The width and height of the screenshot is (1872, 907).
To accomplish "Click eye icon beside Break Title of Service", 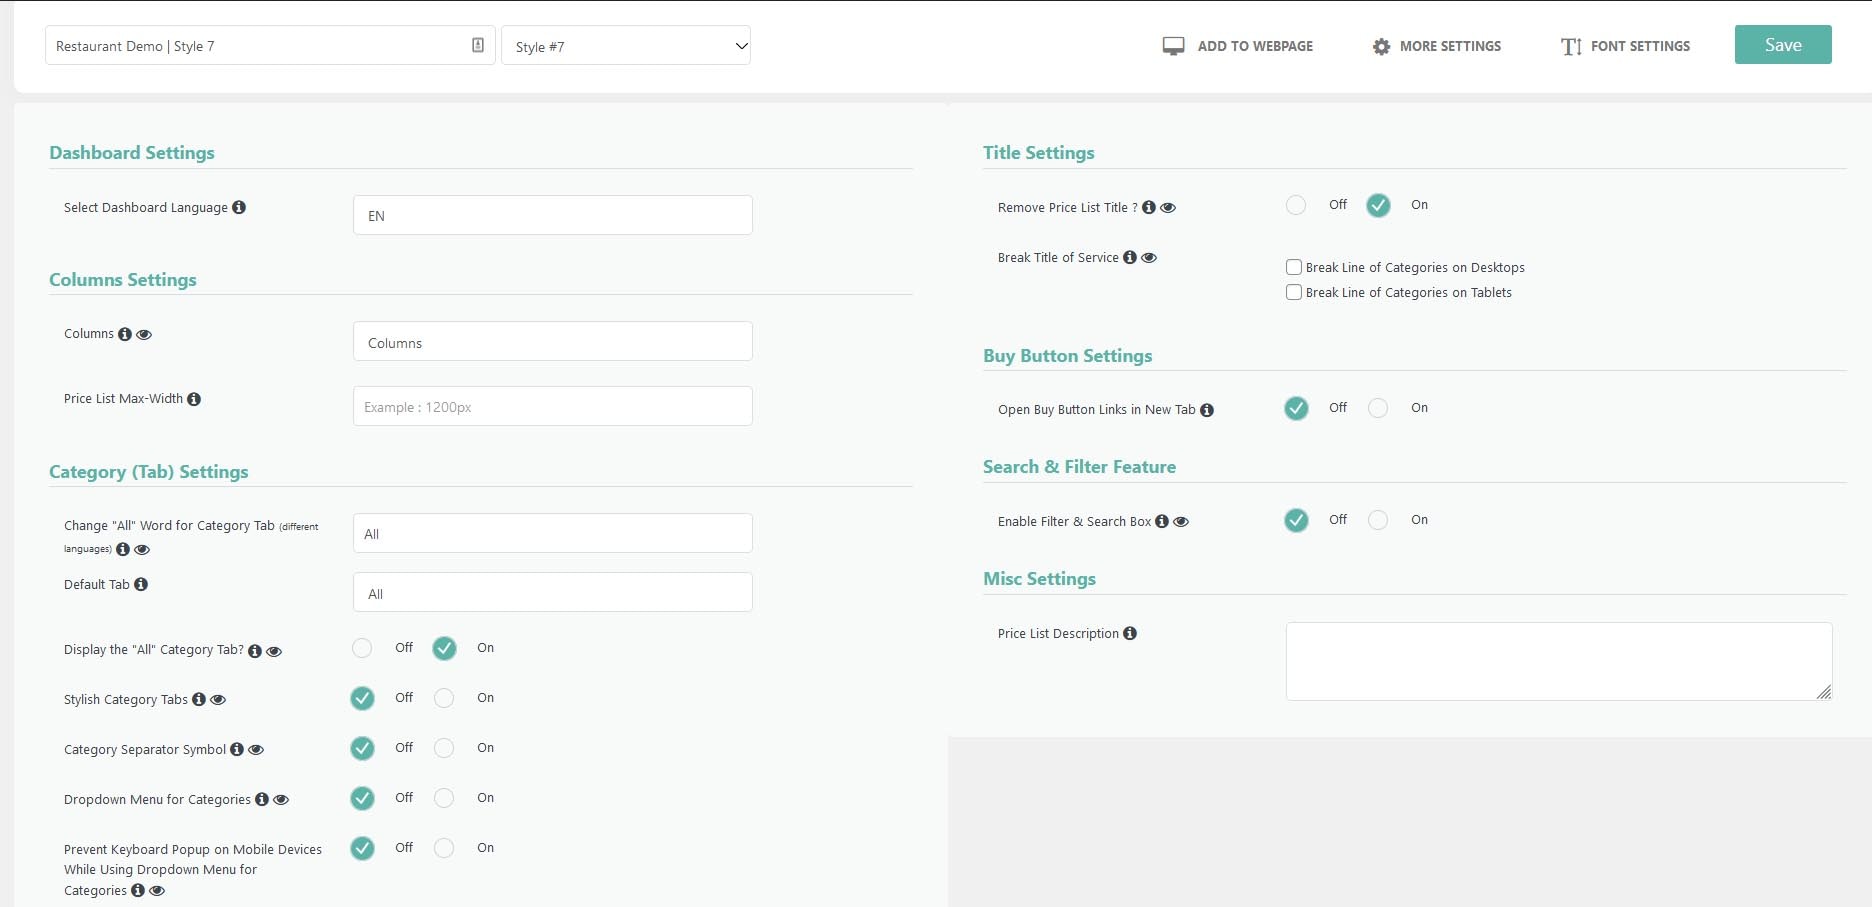I will pos(1149,258).
